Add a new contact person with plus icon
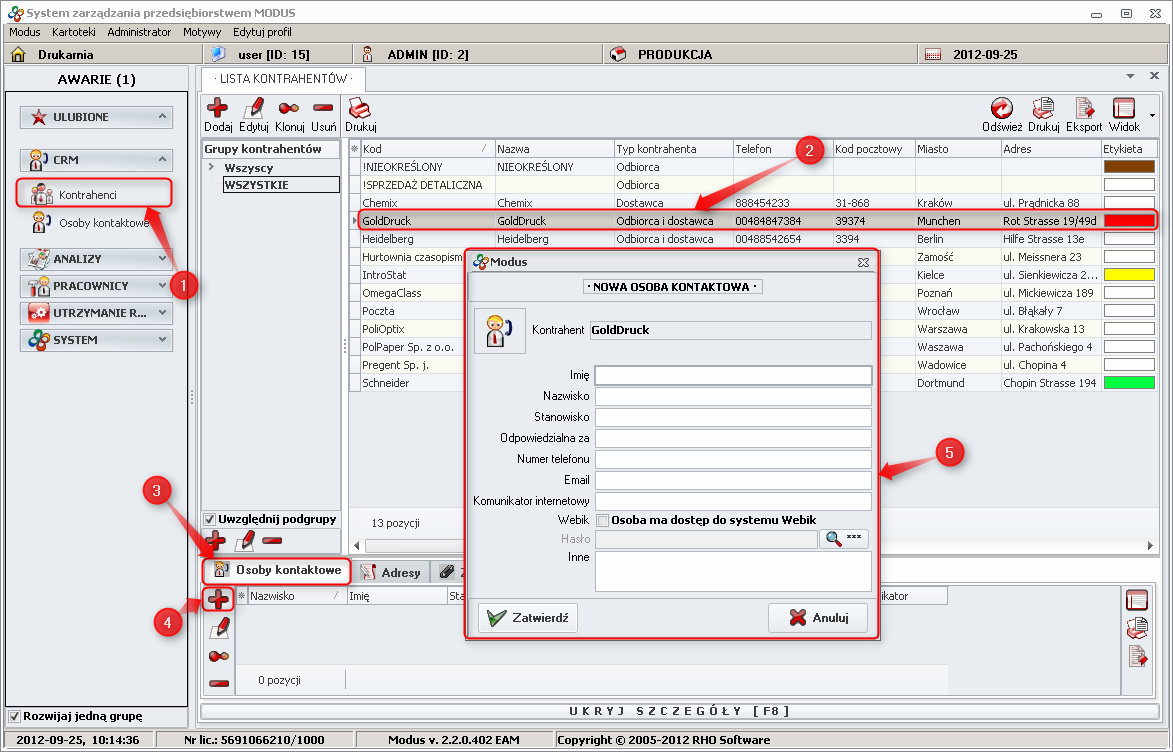This screenshot has width=1173, height=752. [x=219, y=599]
